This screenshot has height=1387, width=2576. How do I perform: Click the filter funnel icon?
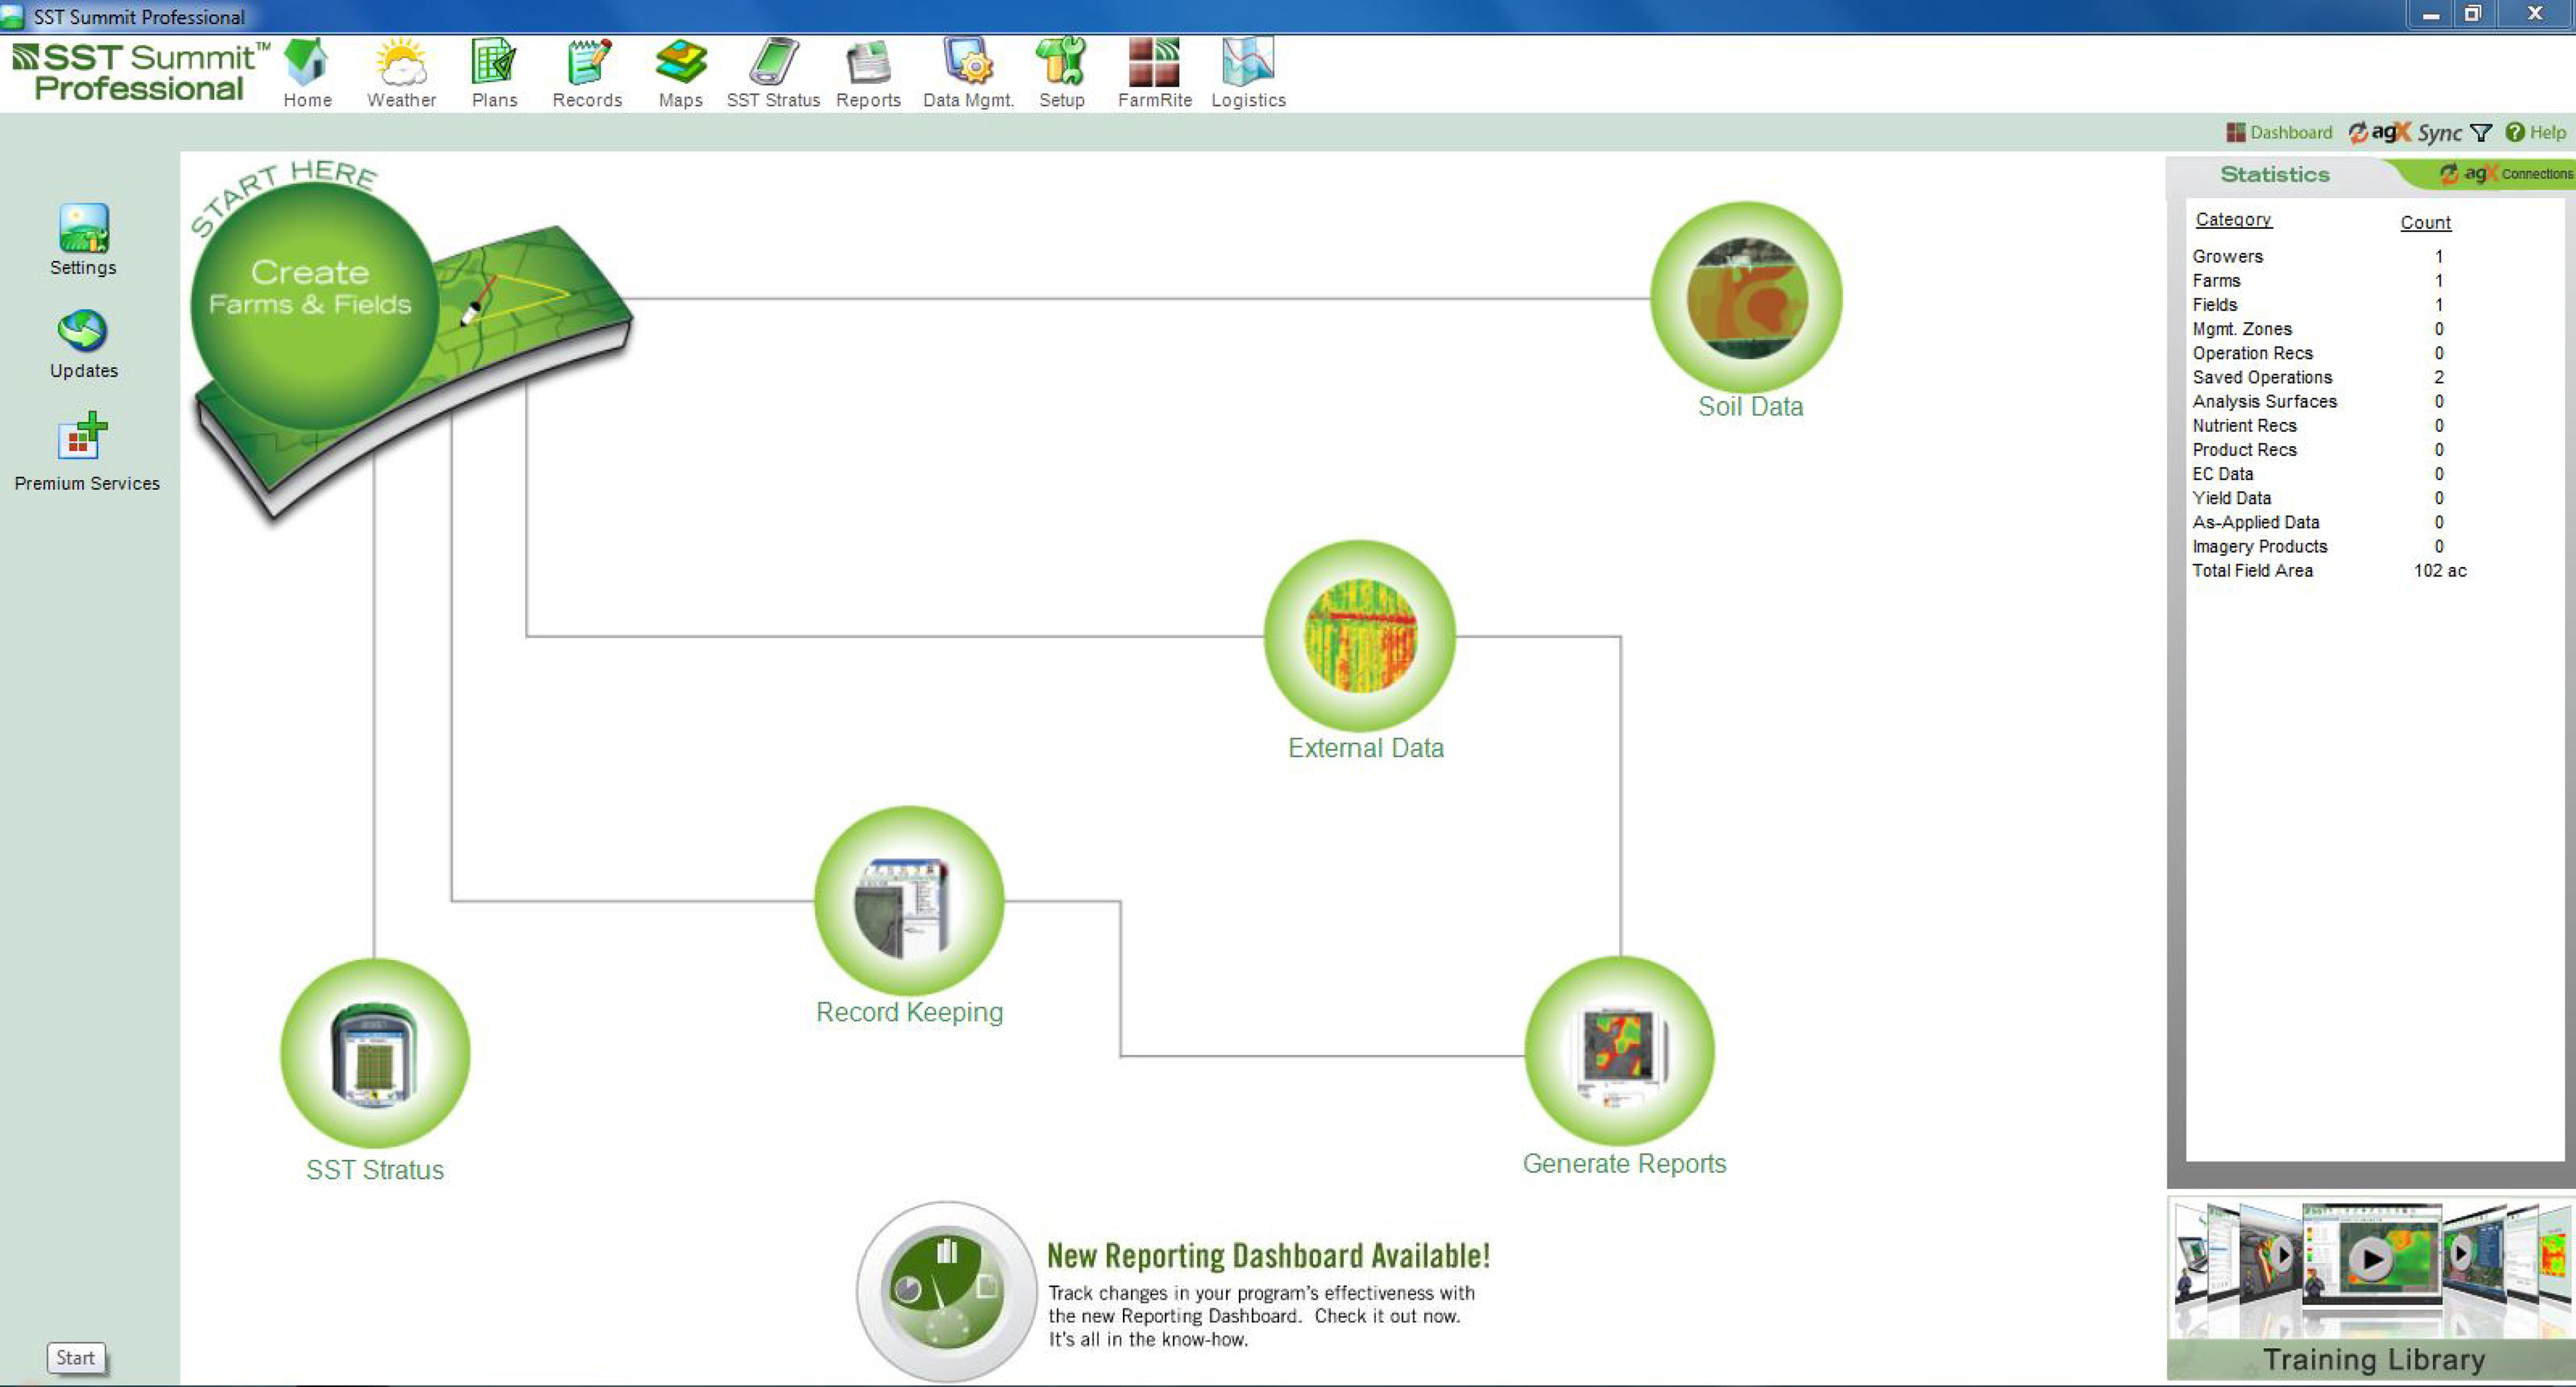coord(2481,133)
